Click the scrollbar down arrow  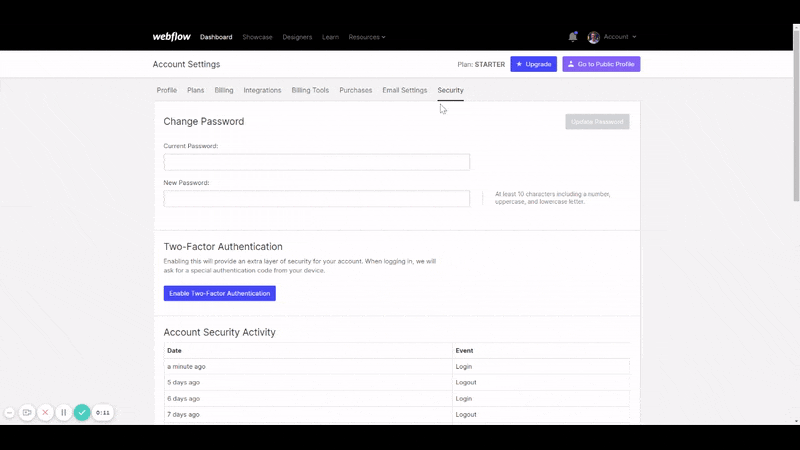[796, 421]
